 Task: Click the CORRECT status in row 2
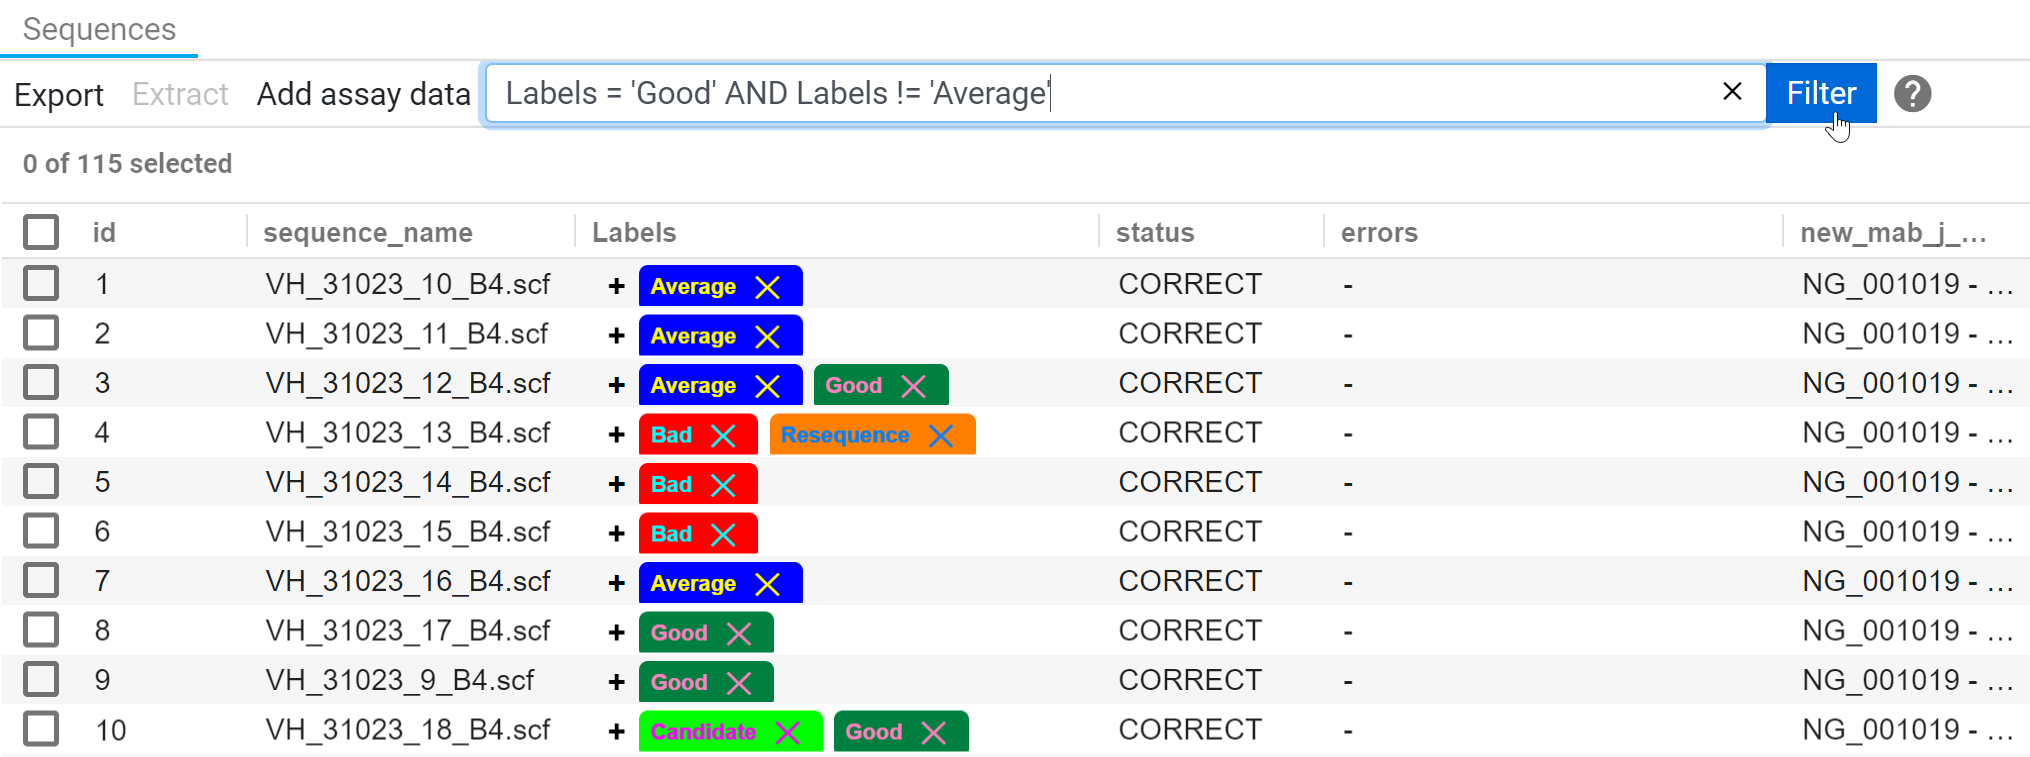pyautogui.click(x=1190, y=333)
